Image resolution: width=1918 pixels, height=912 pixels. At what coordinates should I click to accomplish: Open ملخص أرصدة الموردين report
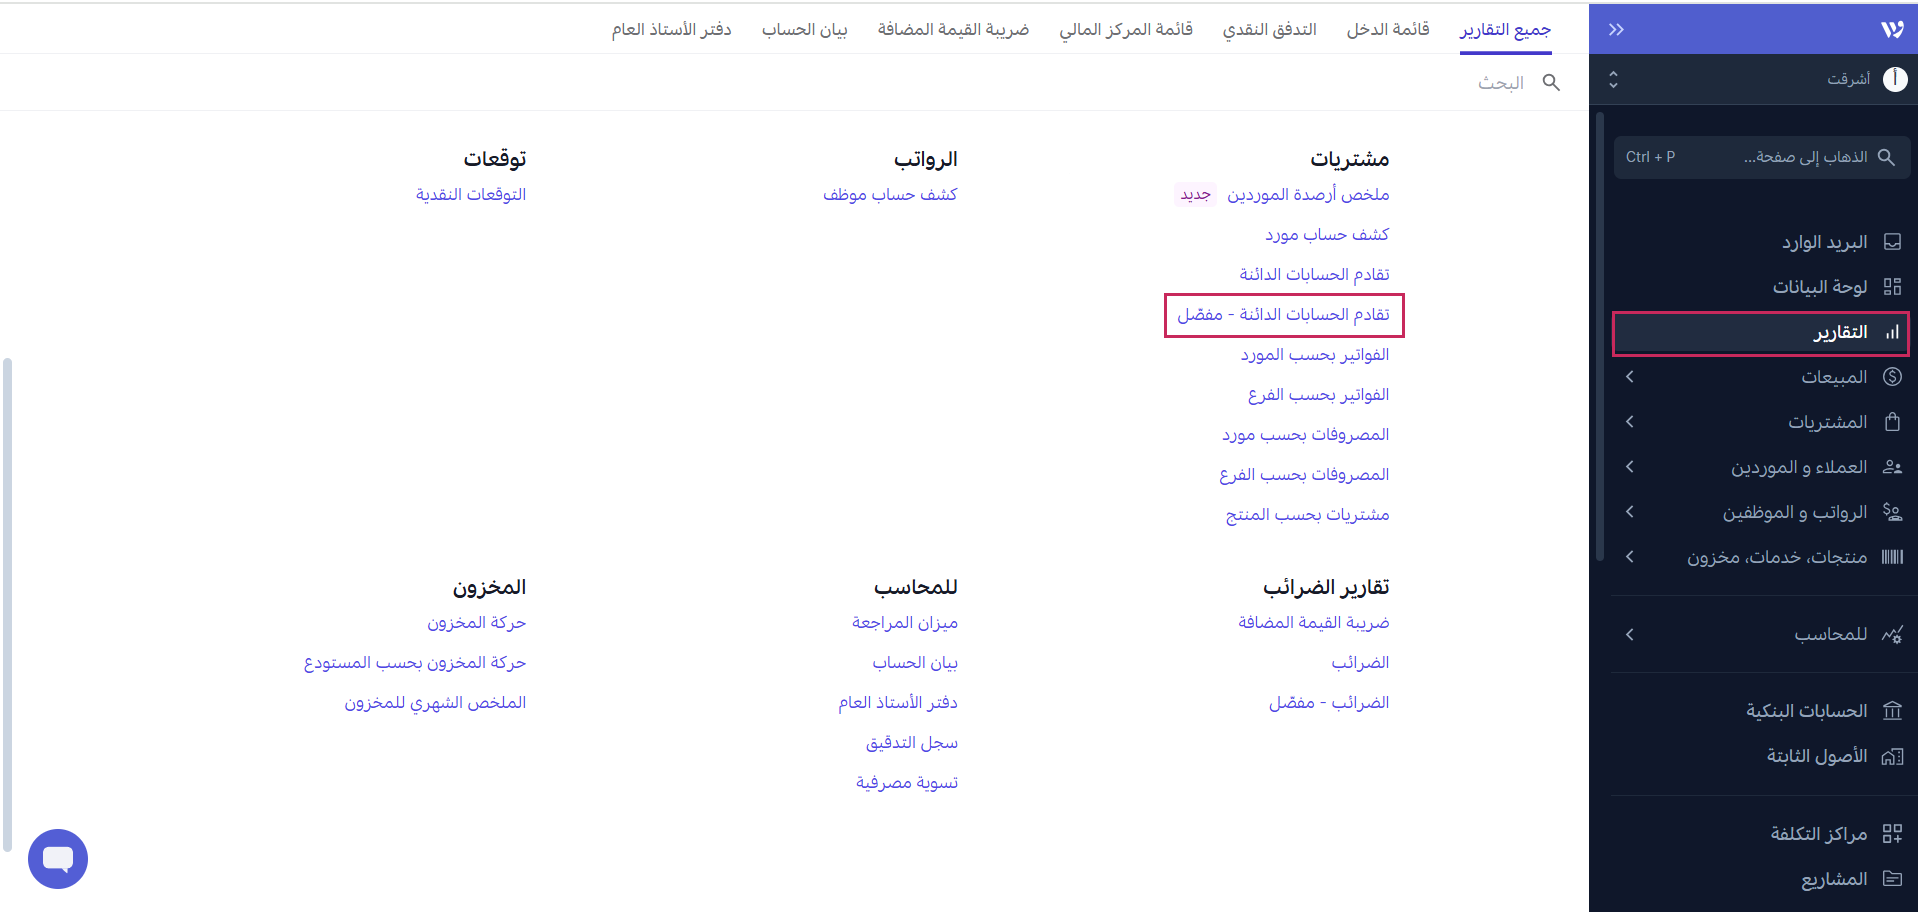[1308, 195]
